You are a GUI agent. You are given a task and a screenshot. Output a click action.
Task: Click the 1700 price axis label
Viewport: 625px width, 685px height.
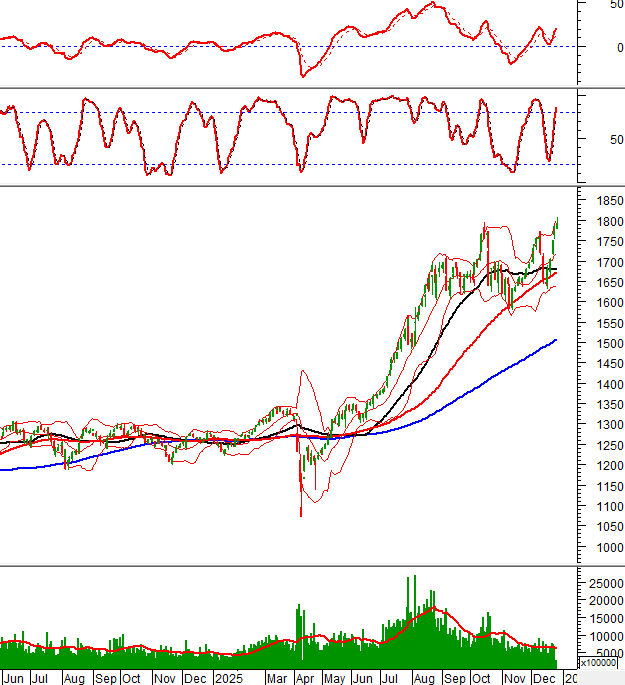pos(601,262)
